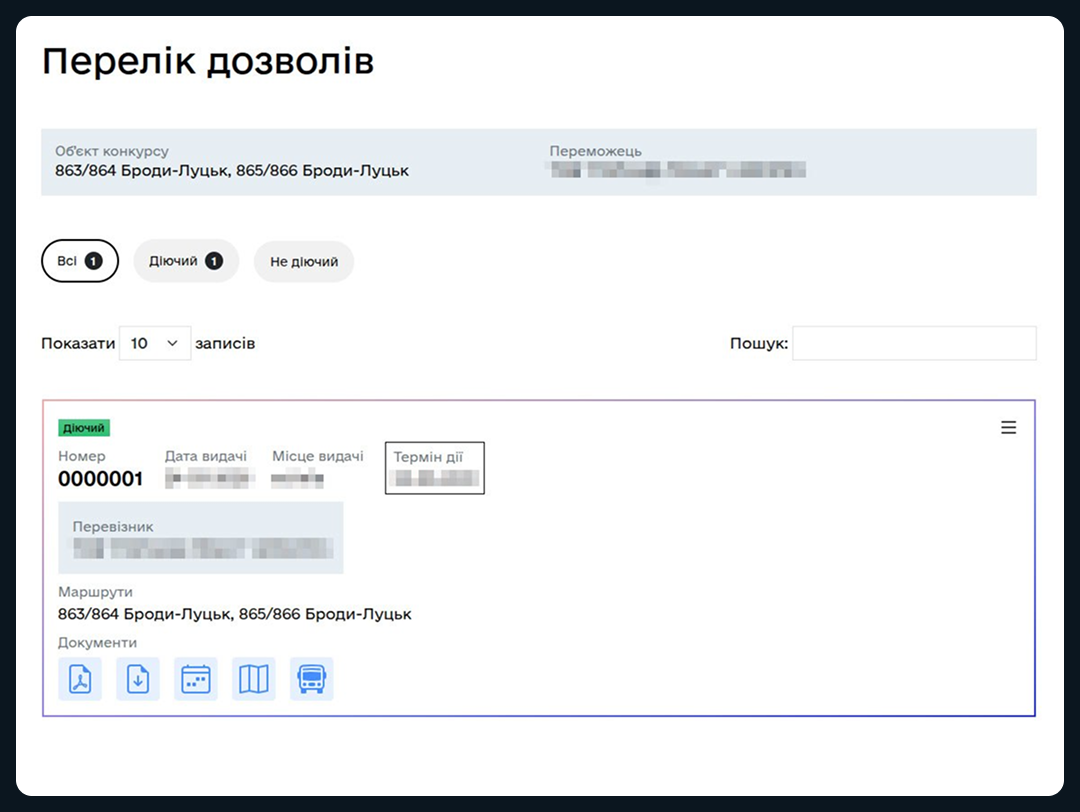
Task: Click the green "Діючий" status badge
Action: point(84,428)
